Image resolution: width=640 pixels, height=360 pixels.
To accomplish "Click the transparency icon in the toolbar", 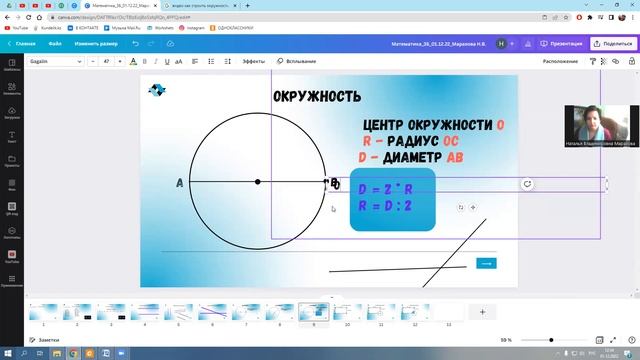I will (604, 61).
